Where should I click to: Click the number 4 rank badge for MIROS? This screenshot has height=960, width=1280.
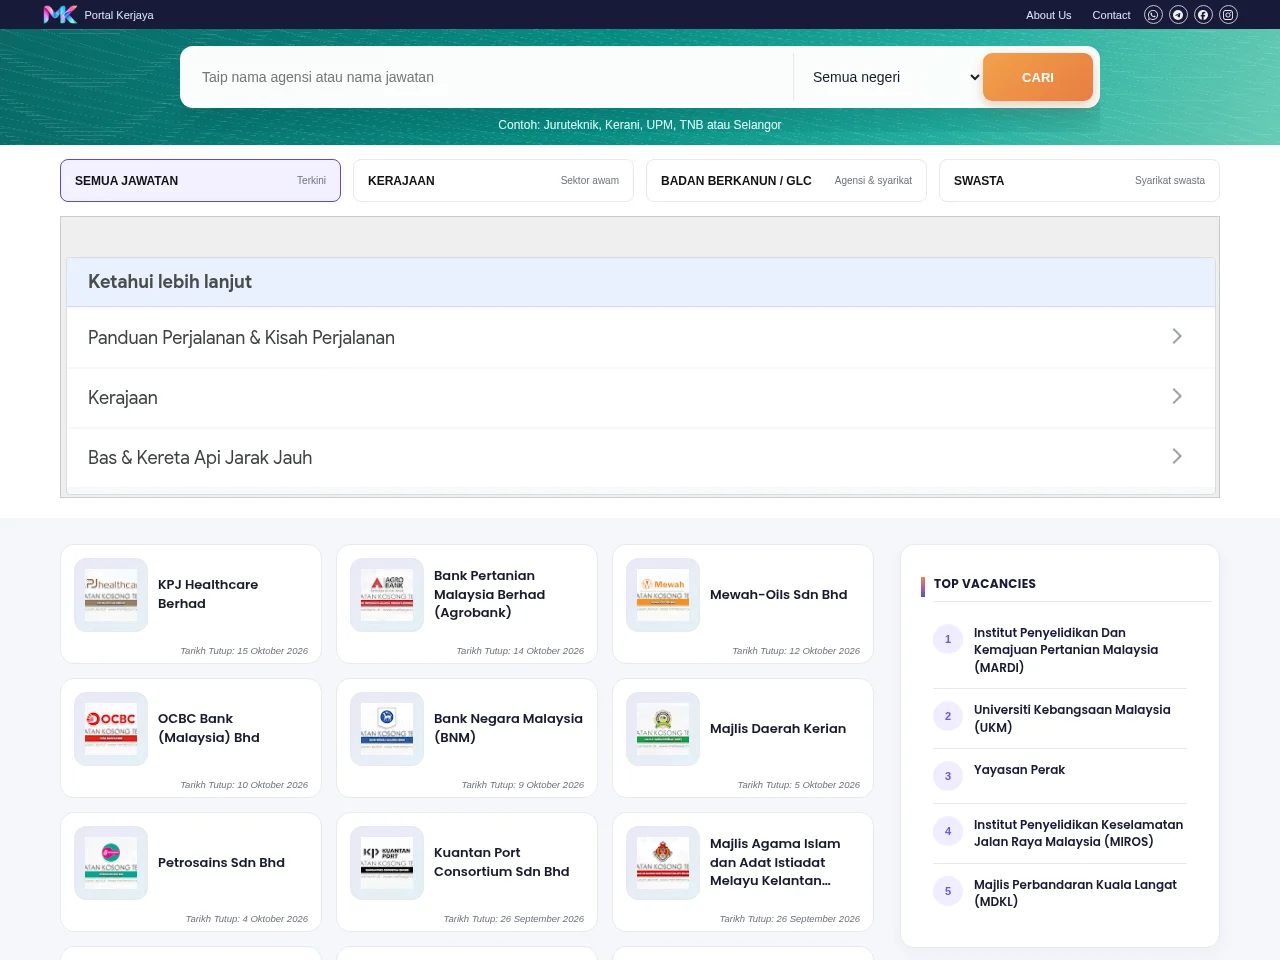(948, 831)
